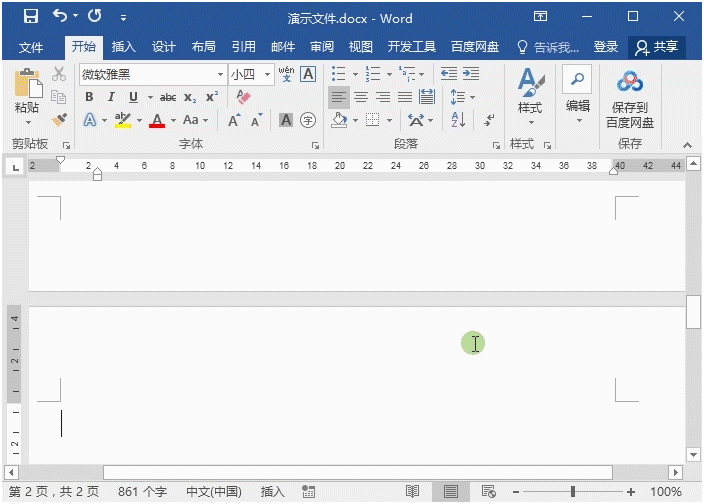Expand the underline style dropdown arrow
Screen dimensions: 704x504
tap(150, 97)
